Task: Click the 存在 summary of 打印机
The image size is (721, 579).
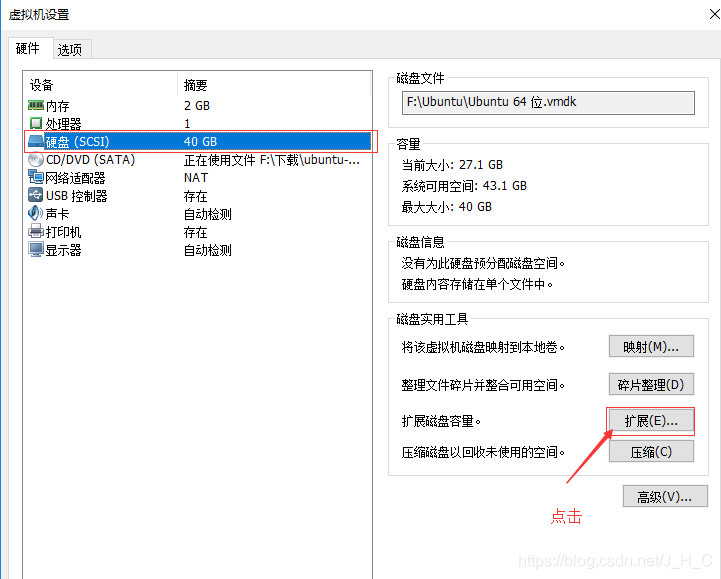Action: (x=196, y=232)
